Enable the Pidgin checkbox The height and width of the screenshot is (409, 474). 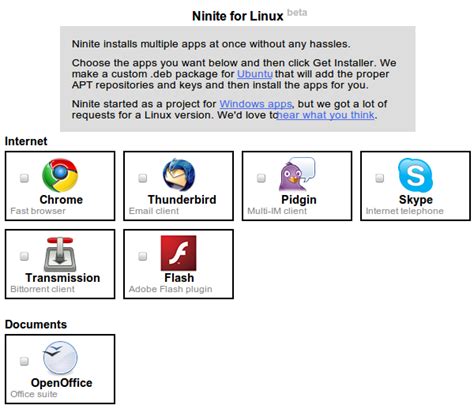pos(261,178)
